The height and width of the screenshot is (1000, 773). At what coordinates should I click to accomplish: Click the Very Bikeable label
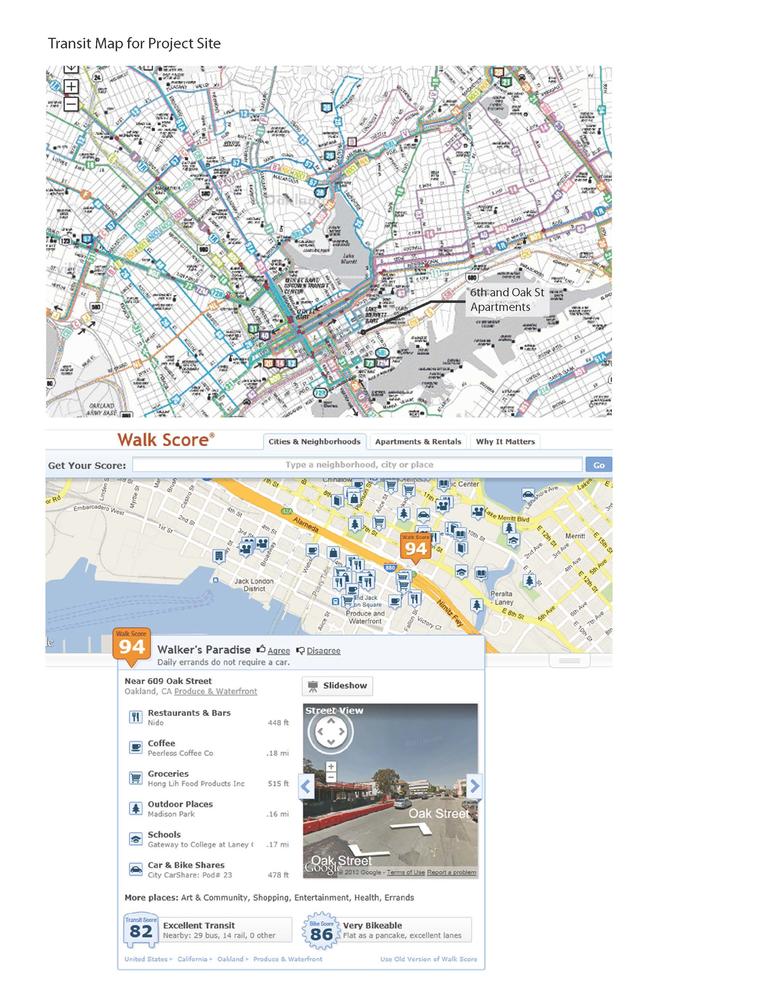(372, 925)
